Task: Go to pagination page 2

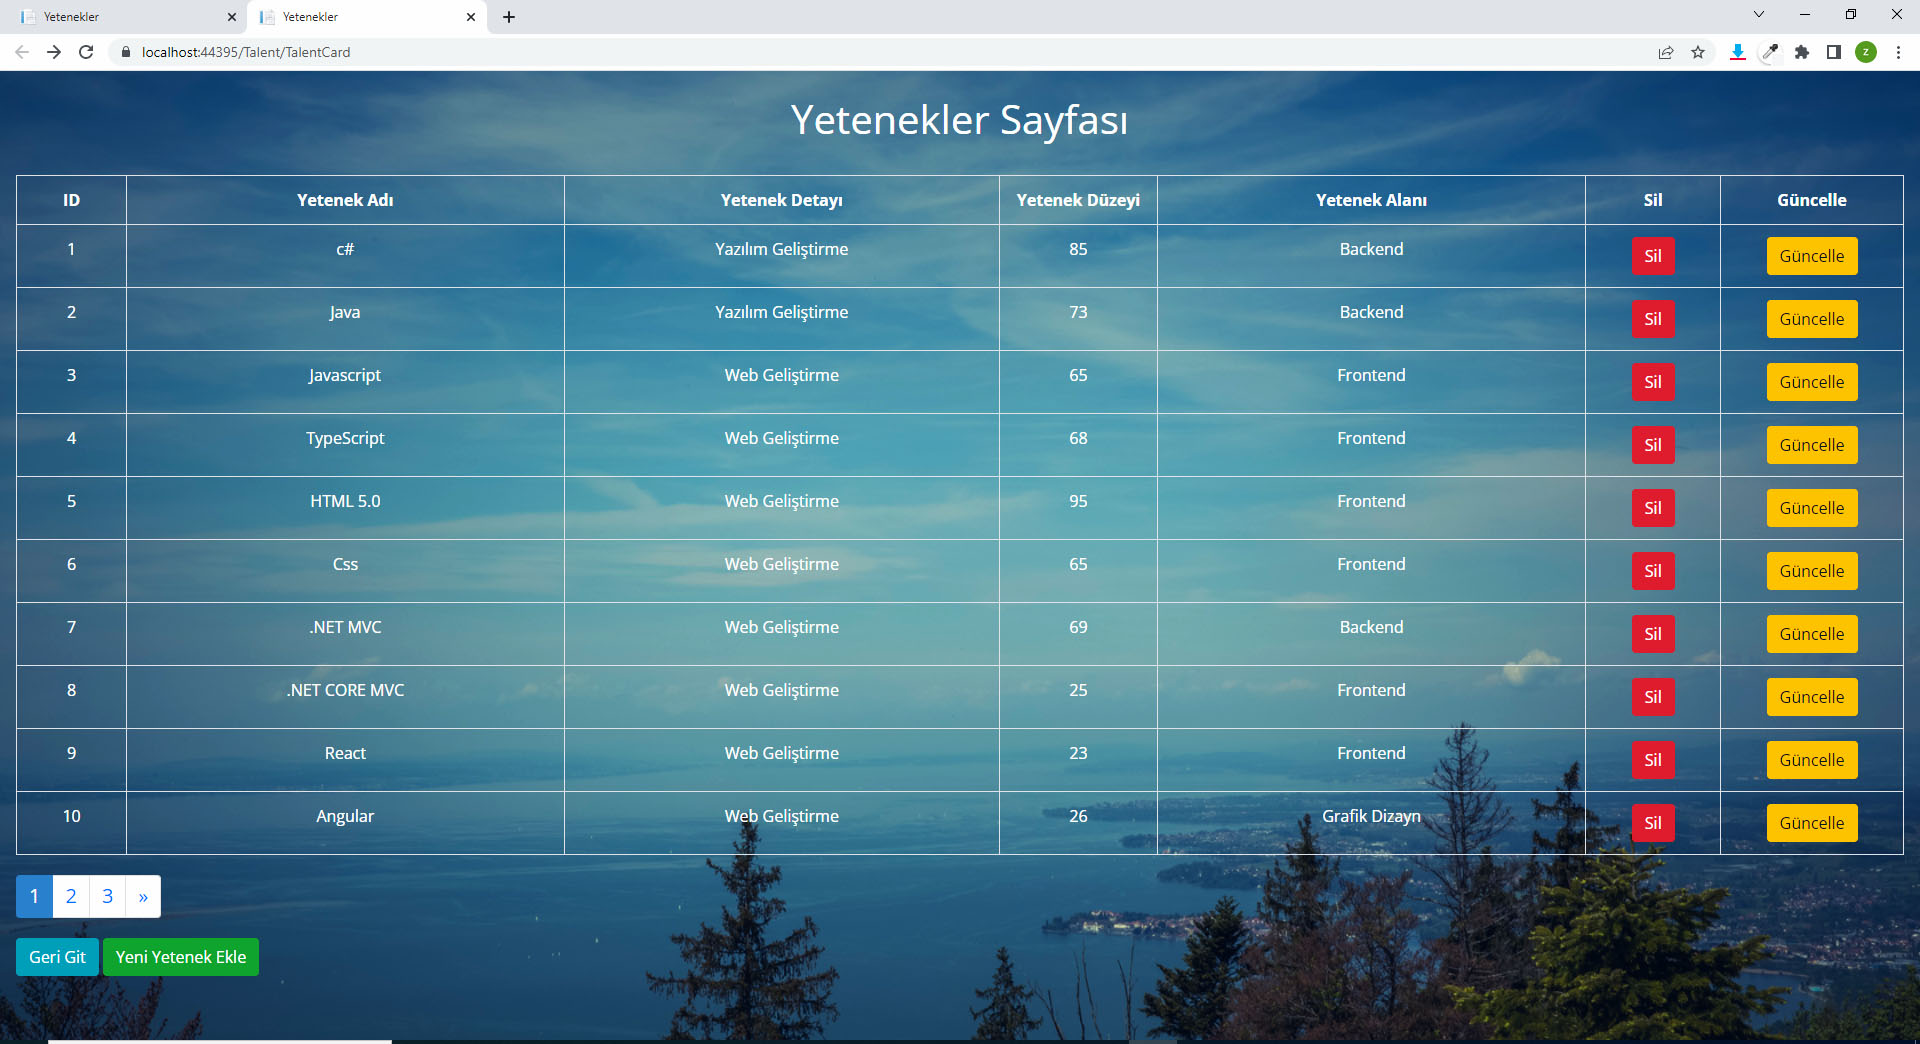Action: click(71, 896)
